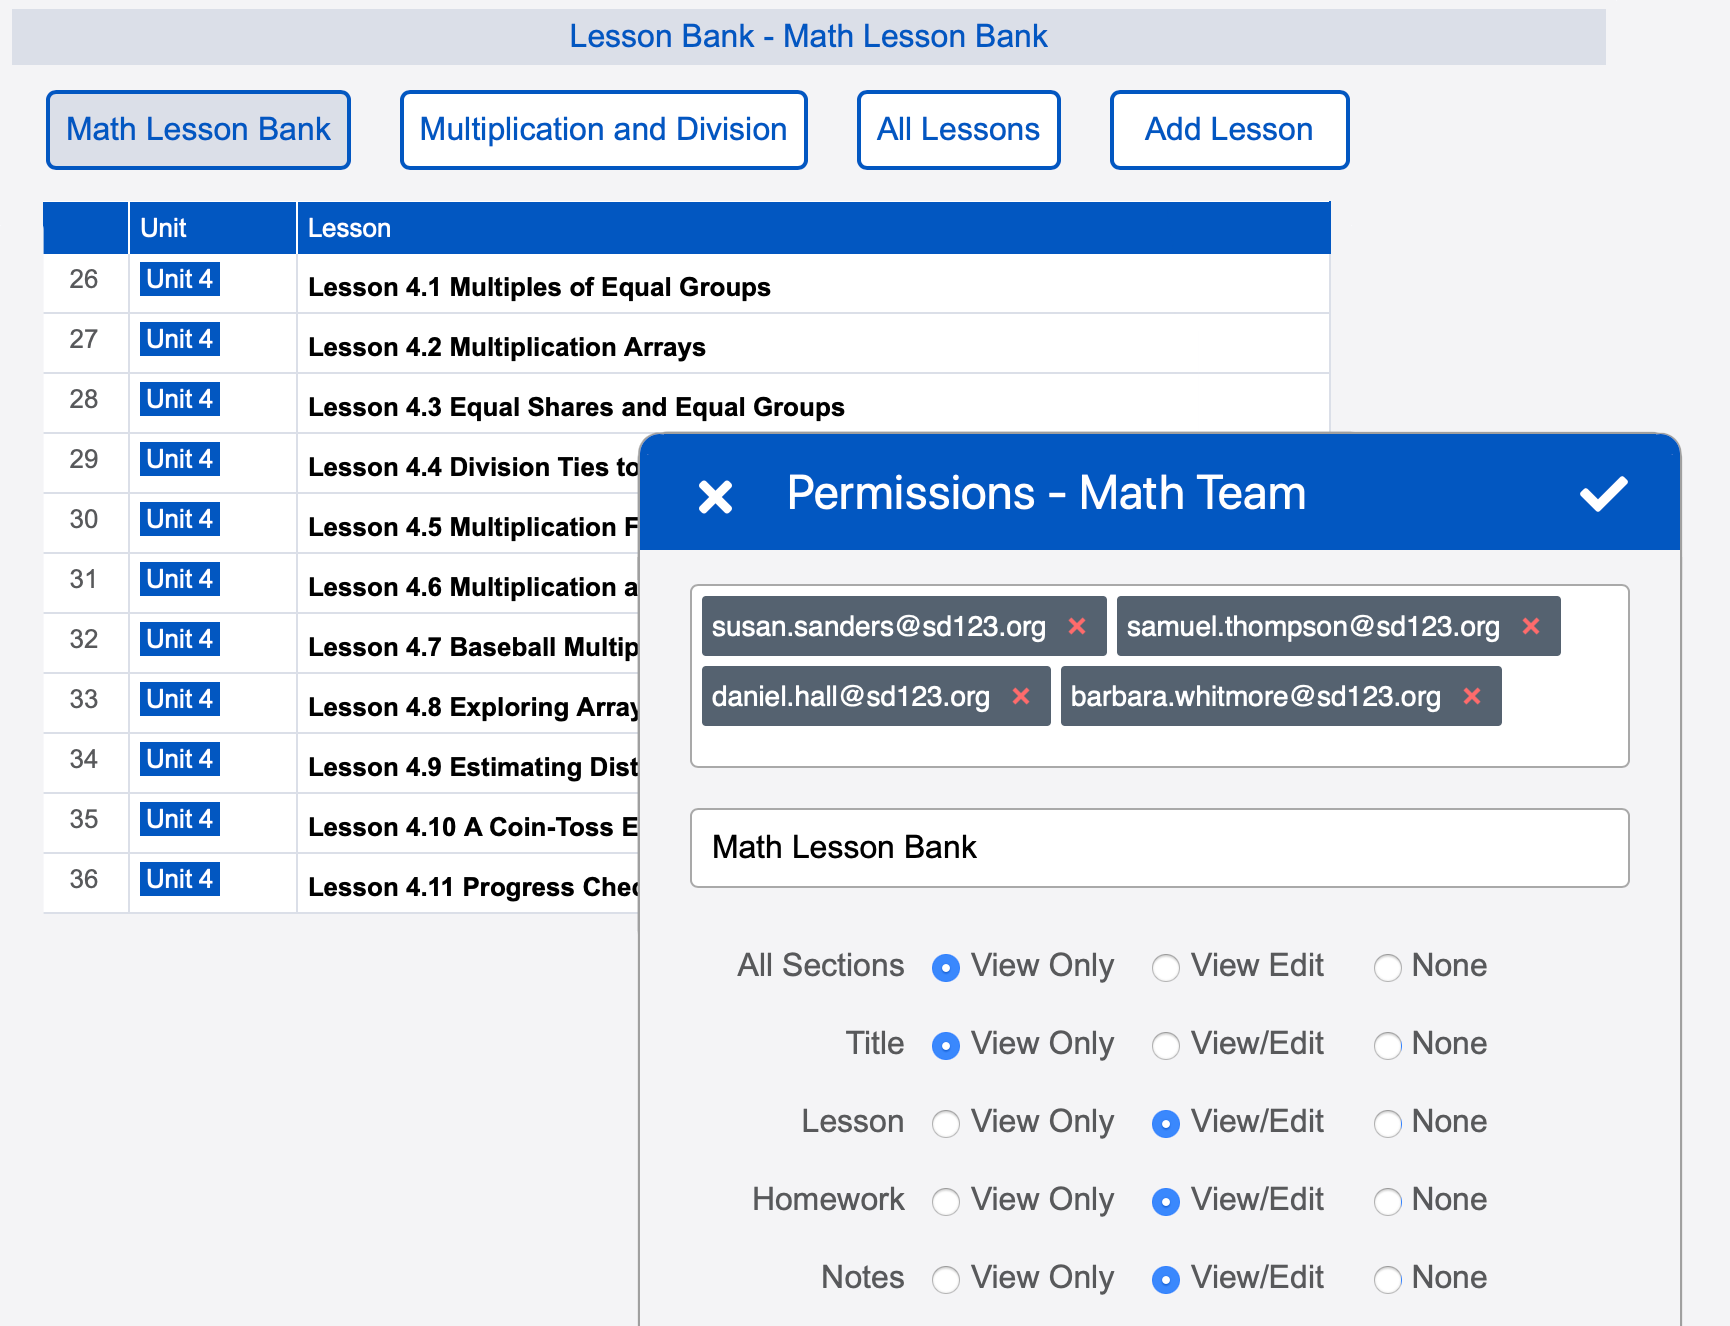Click the Math Lesson Bank name field

(1159, 847)
